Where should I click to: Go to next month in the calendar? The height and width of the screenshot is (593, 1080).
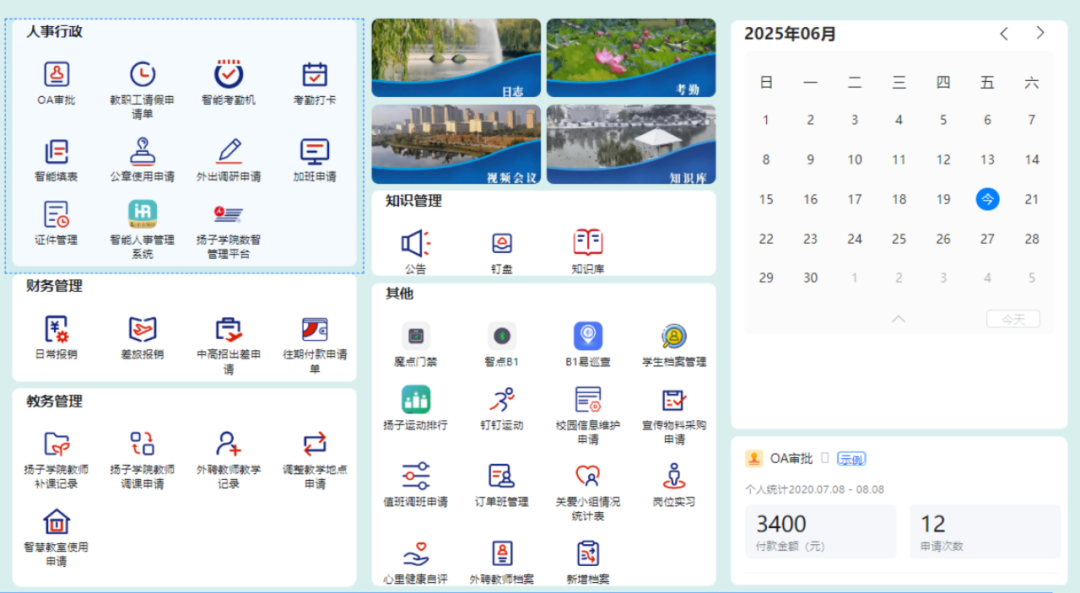(1039, 33)
